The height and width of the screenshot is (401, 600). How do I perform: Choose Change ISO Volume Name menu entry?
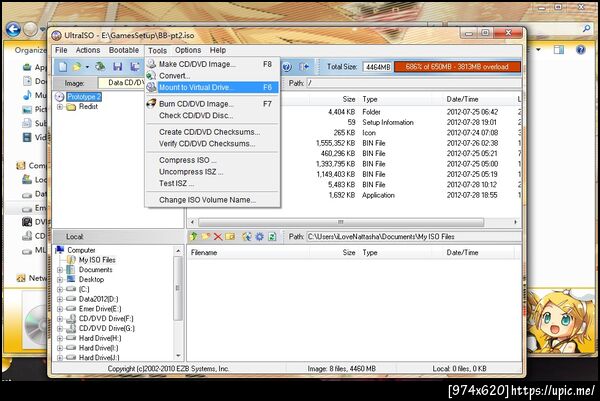[213, 200]
